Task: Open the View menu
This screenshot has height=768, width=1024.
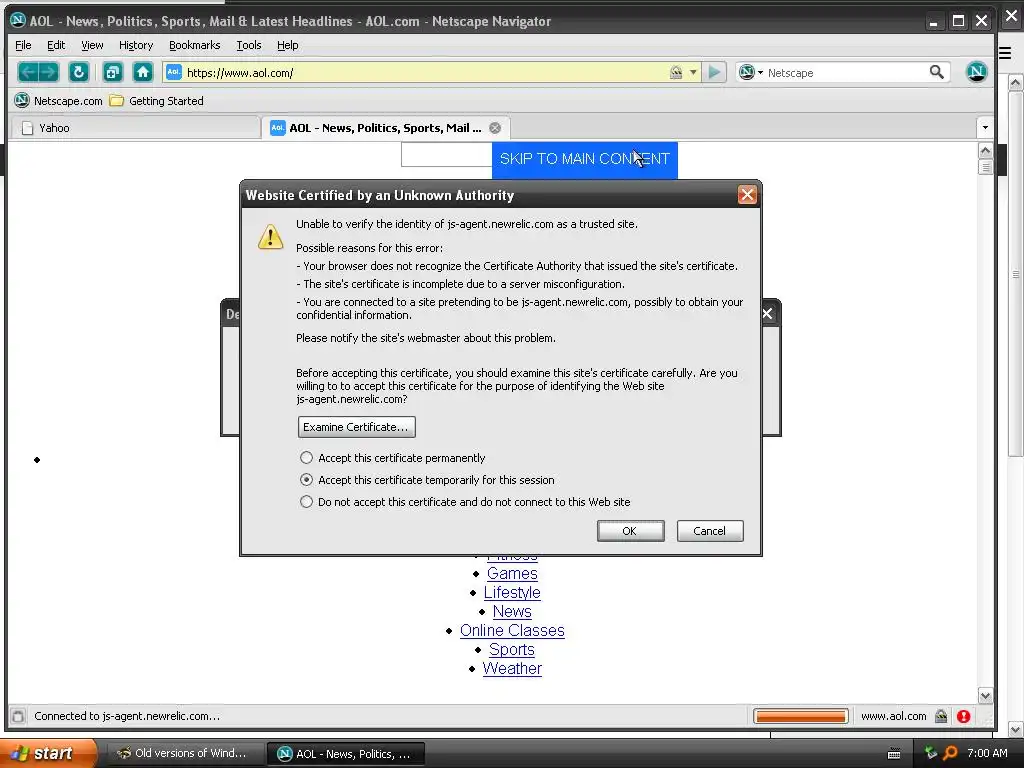Action: (x=92, y=45)
